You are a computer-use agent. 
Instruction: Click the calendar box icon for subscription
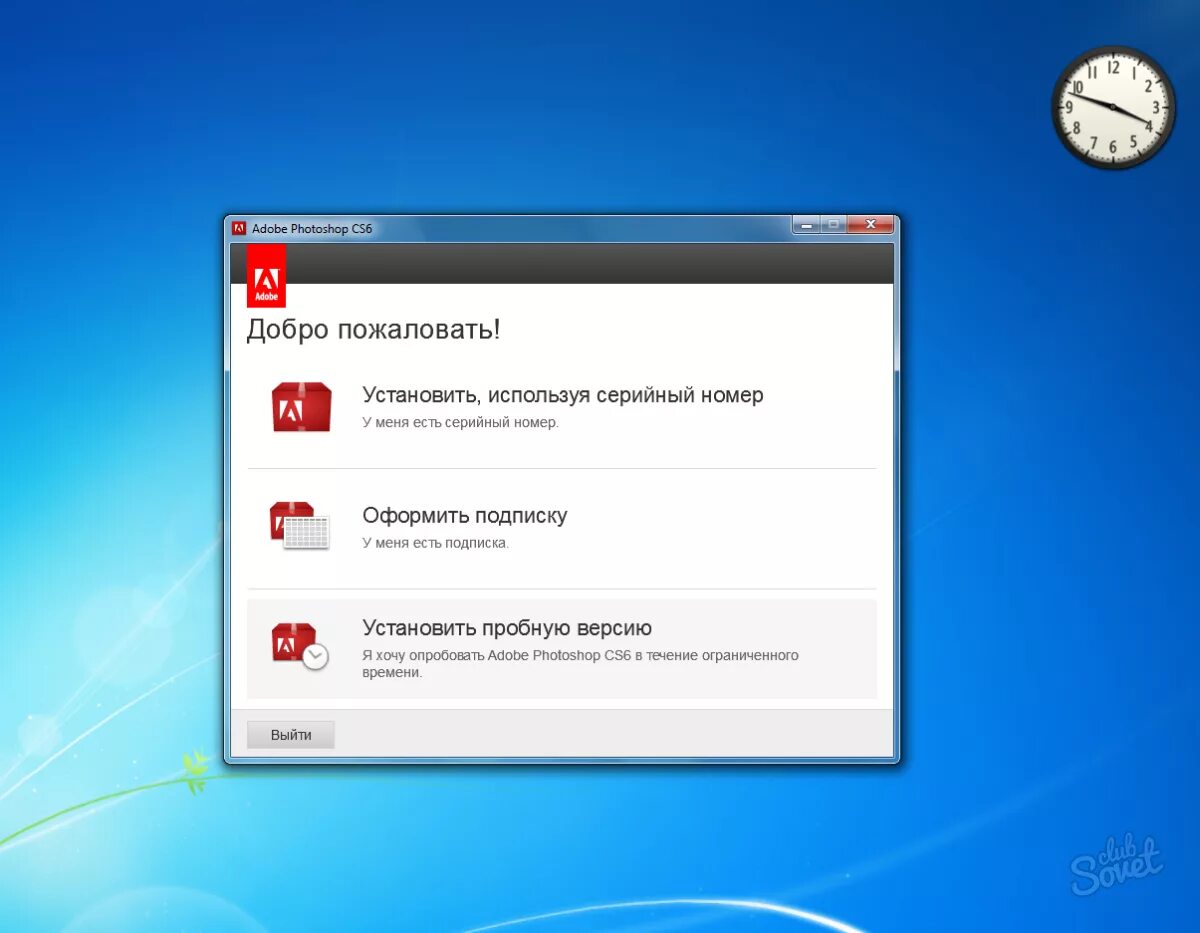point(299,526)
